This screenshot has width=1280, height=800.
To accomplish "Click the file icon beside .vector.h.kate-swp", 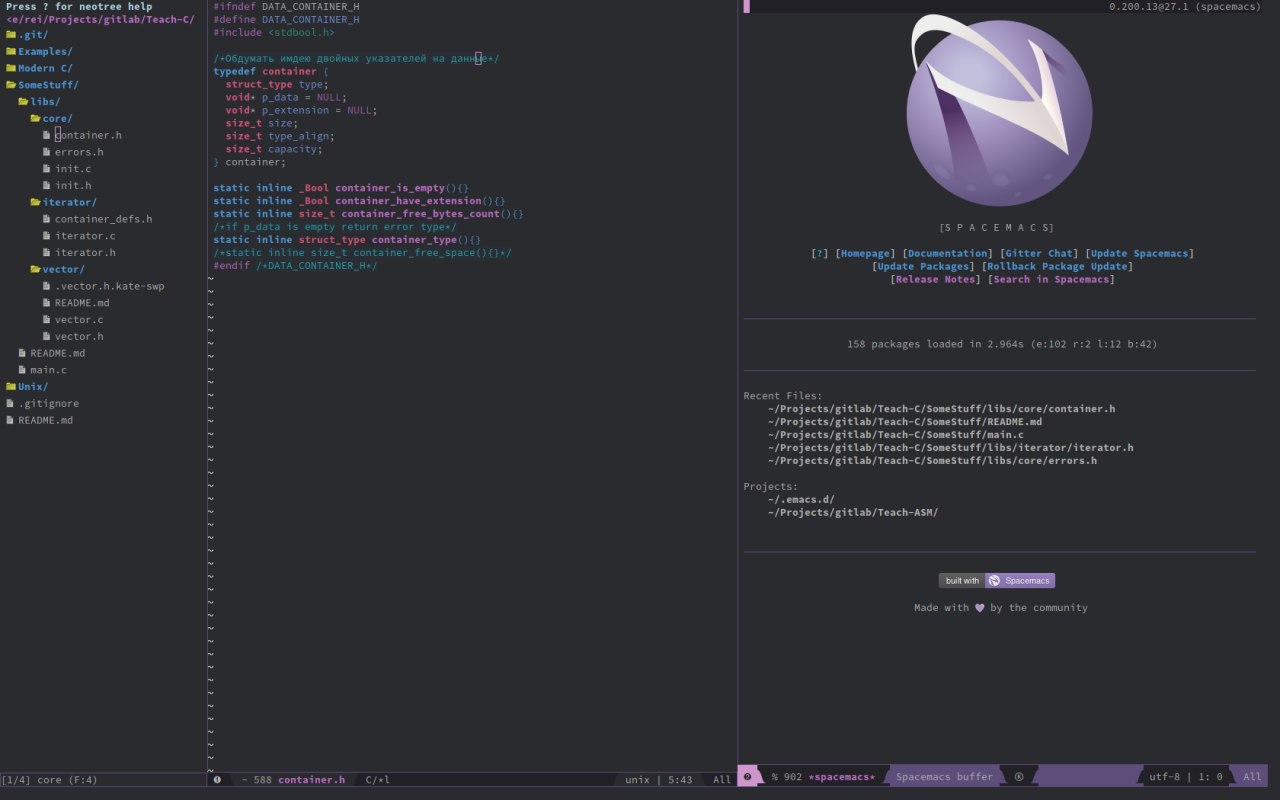I will (46, 286).
